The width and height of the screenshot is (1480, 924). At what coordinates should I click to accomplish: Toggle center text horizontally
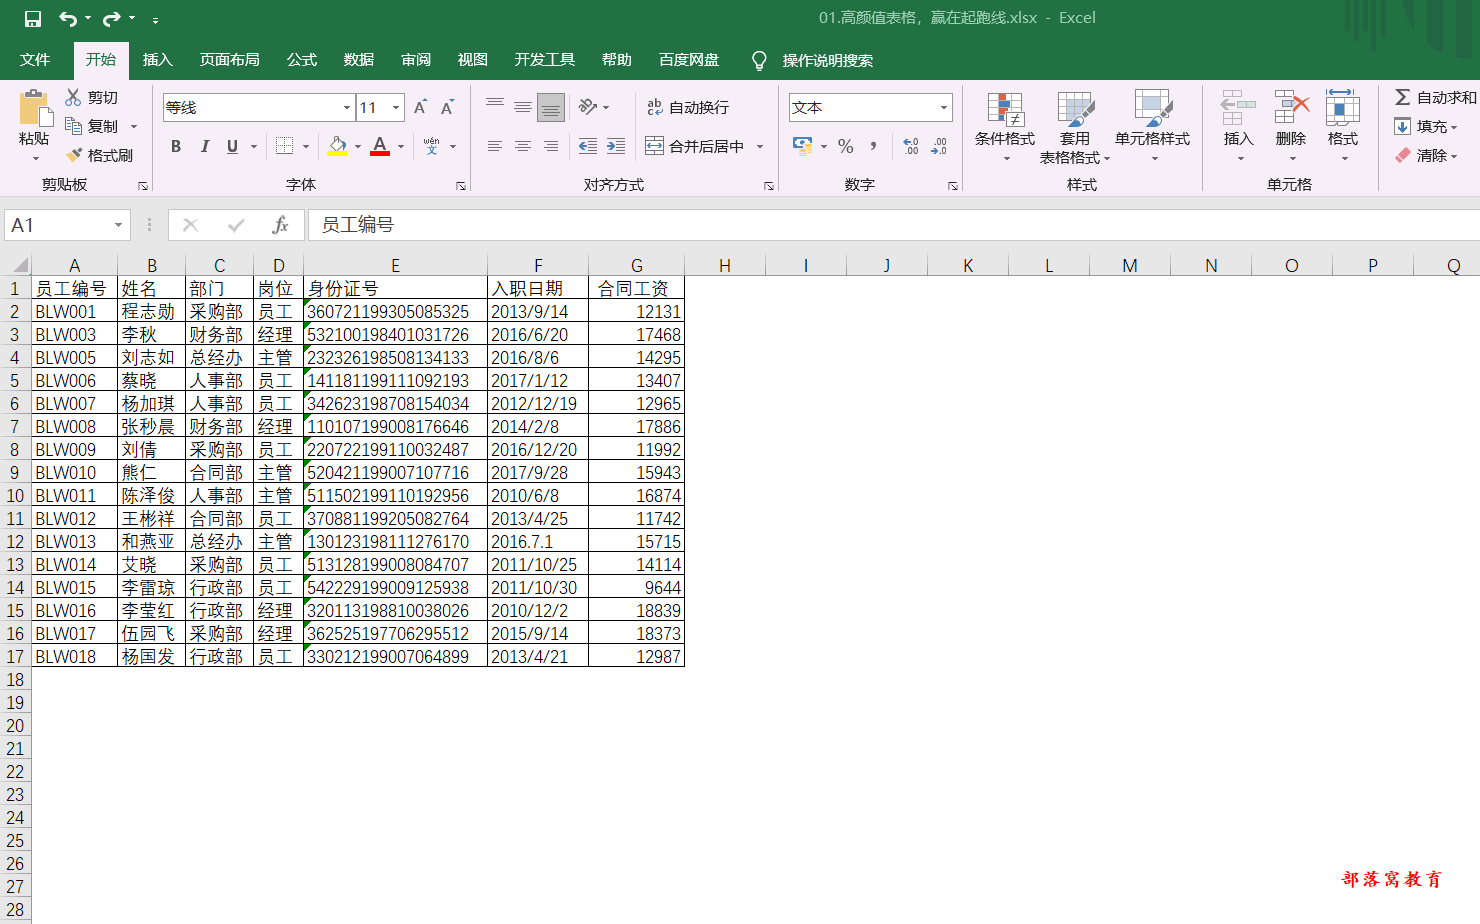click(523, 146)
